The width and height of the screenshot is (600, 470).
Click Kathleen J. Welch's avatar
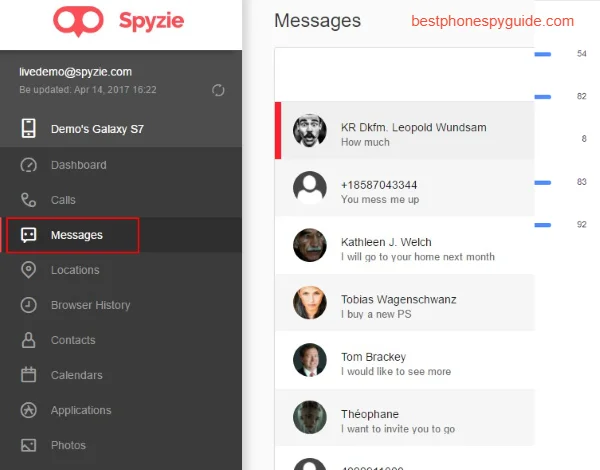(310, 245)
